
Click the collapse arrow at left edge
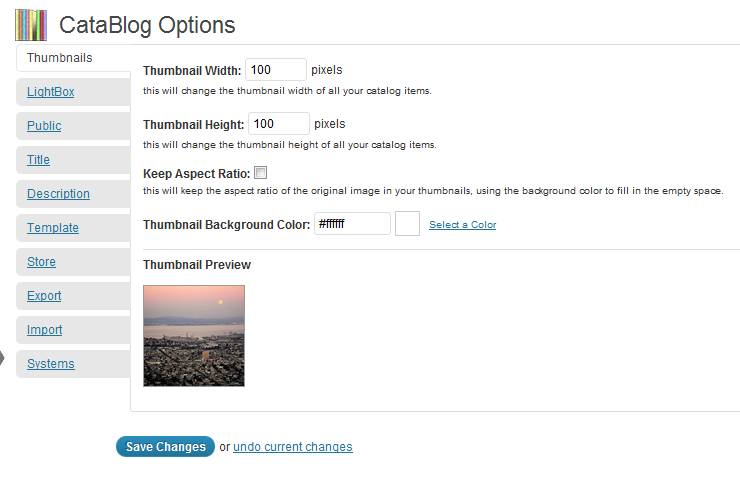pyautogui.click(x=3, y=358)
